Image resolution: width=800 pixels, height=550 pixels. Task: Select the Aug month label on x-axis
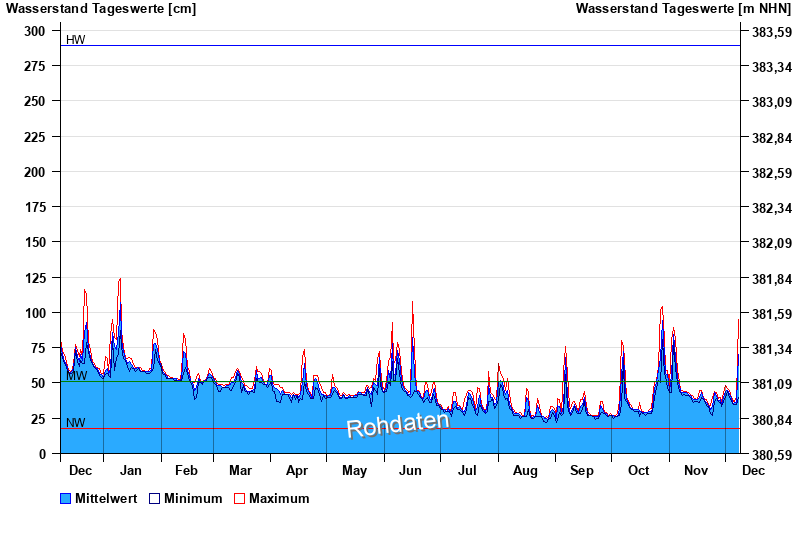coord(525,470)
